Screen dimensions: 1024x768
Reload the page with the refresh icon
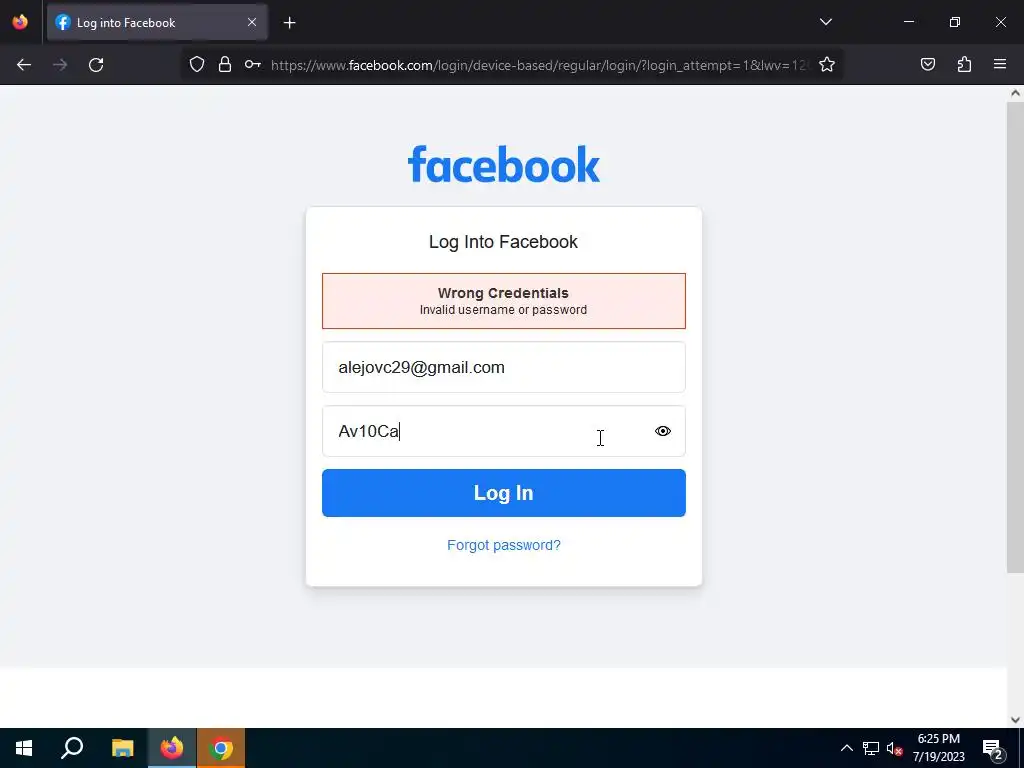(x=96, y=65)
